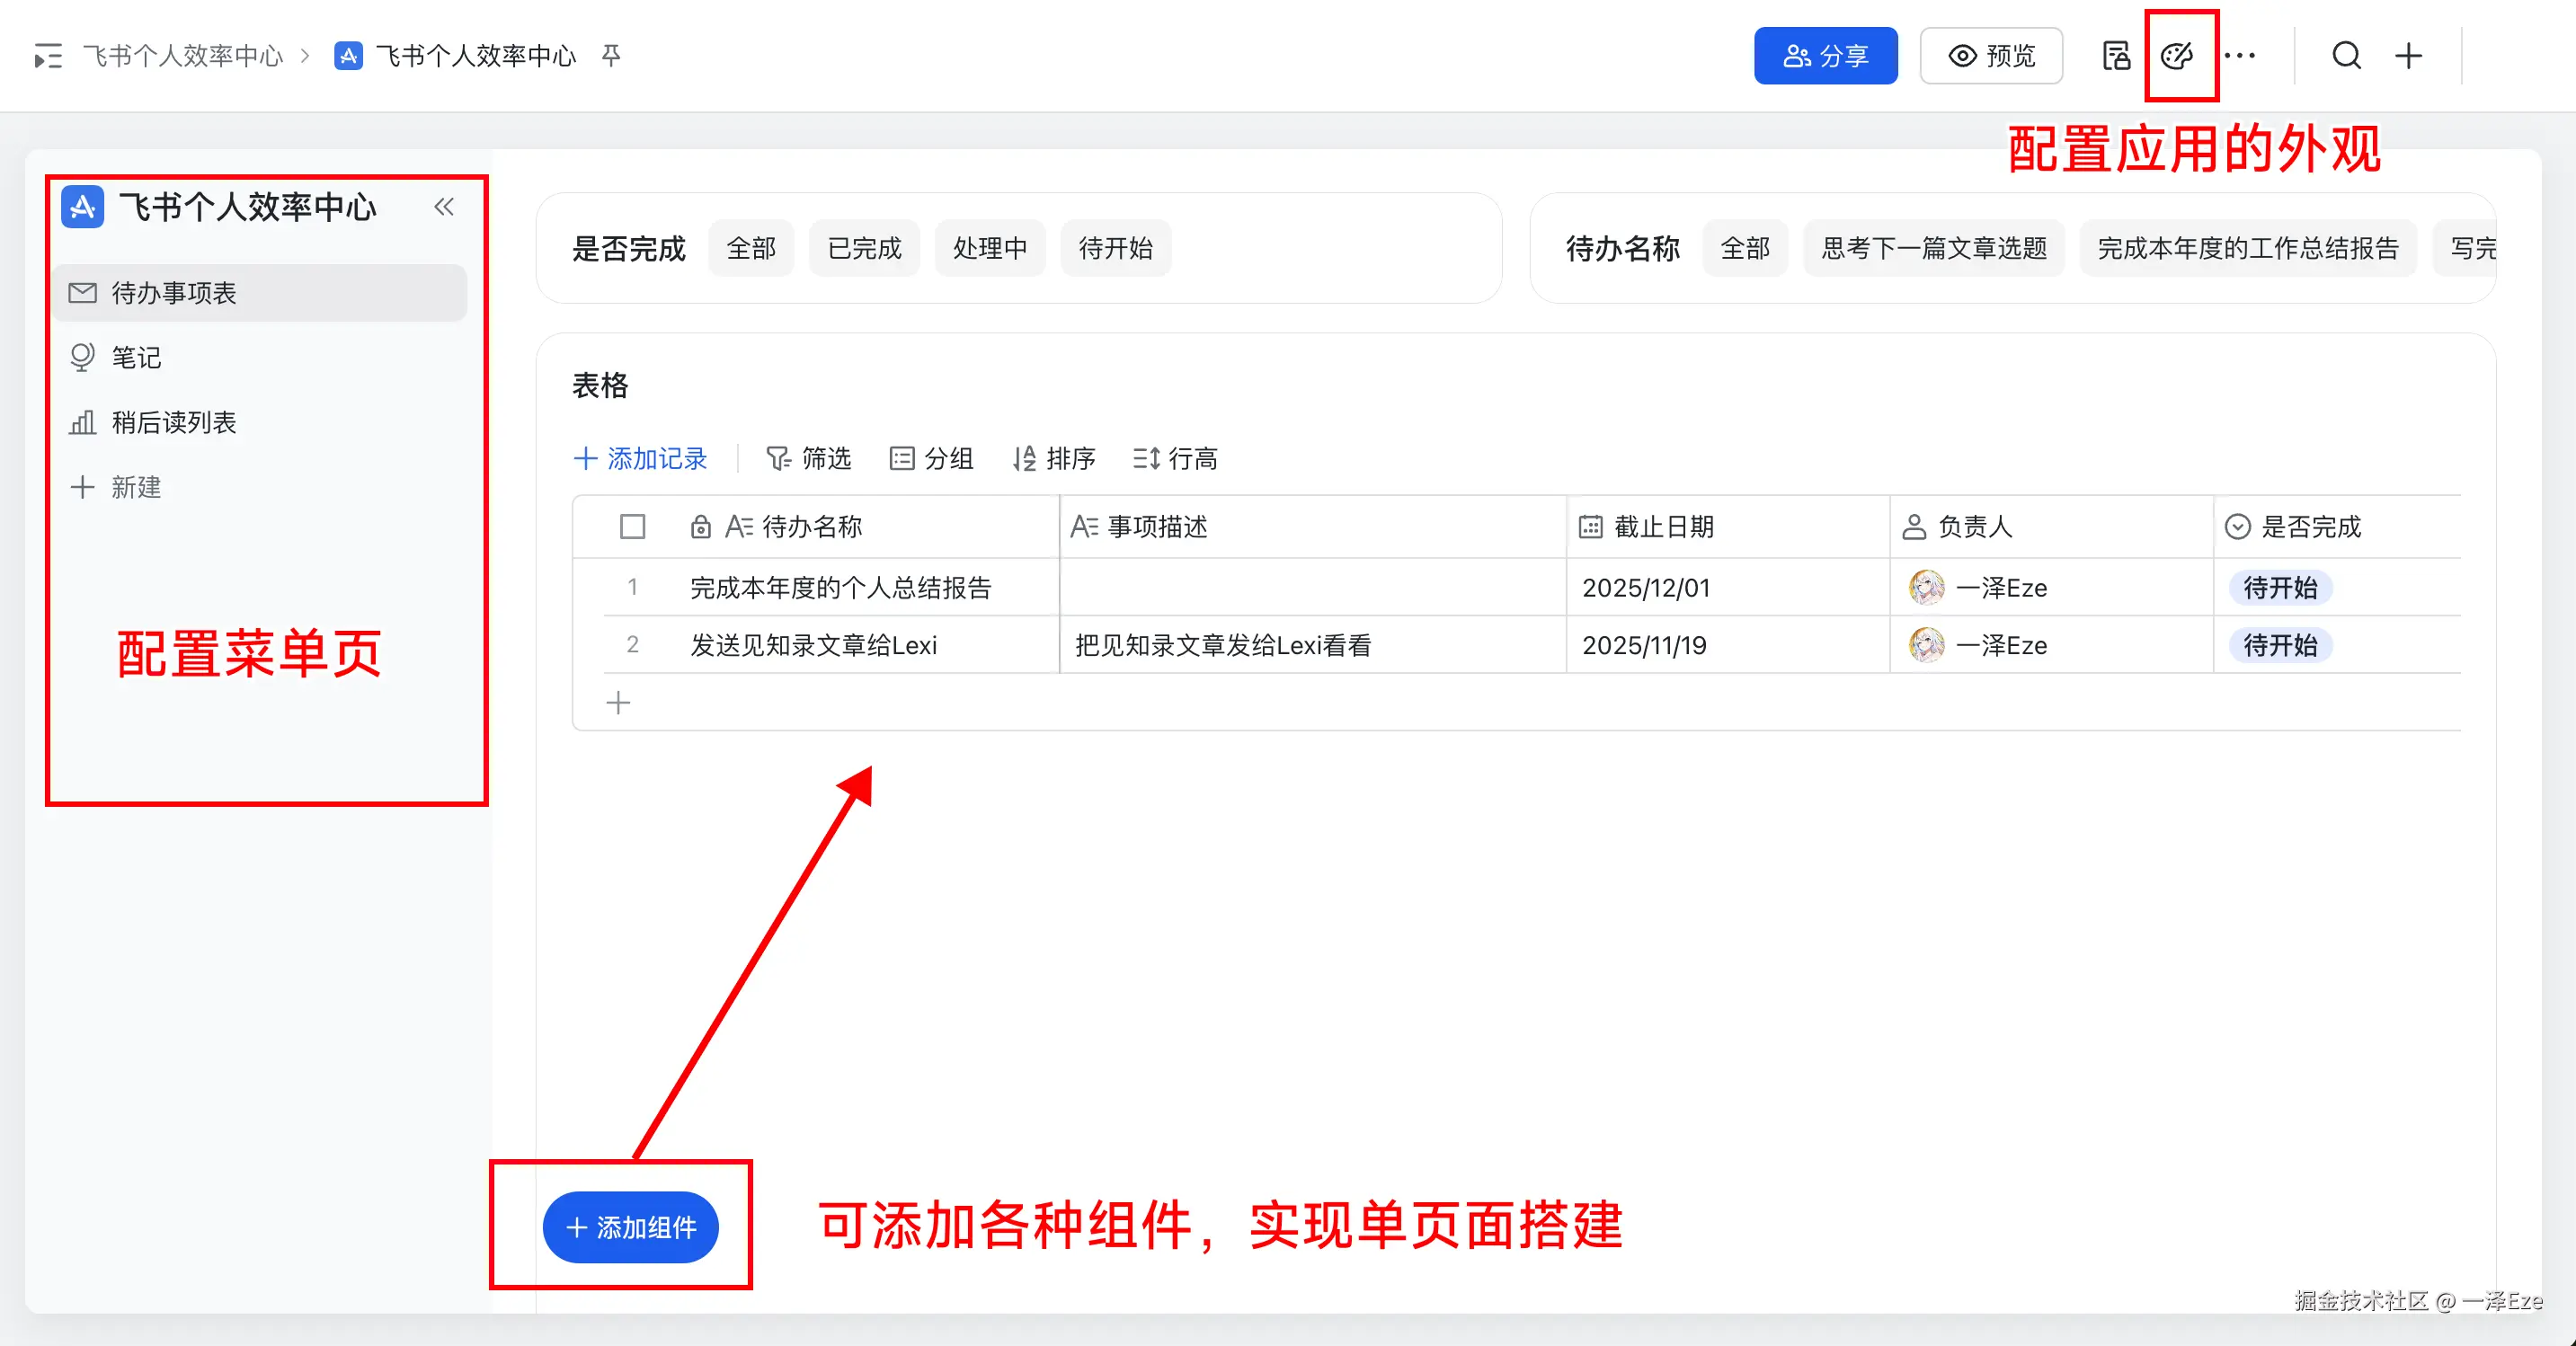Click the blue 分享 share button

(x=1825, y=56)
